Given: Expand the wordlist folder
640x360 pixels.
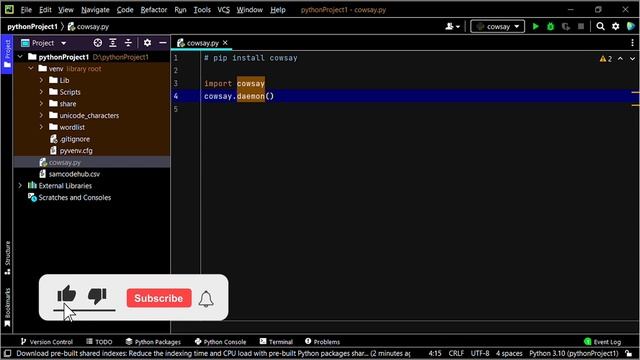Looking at the screenshot, I should pos(41,127).
